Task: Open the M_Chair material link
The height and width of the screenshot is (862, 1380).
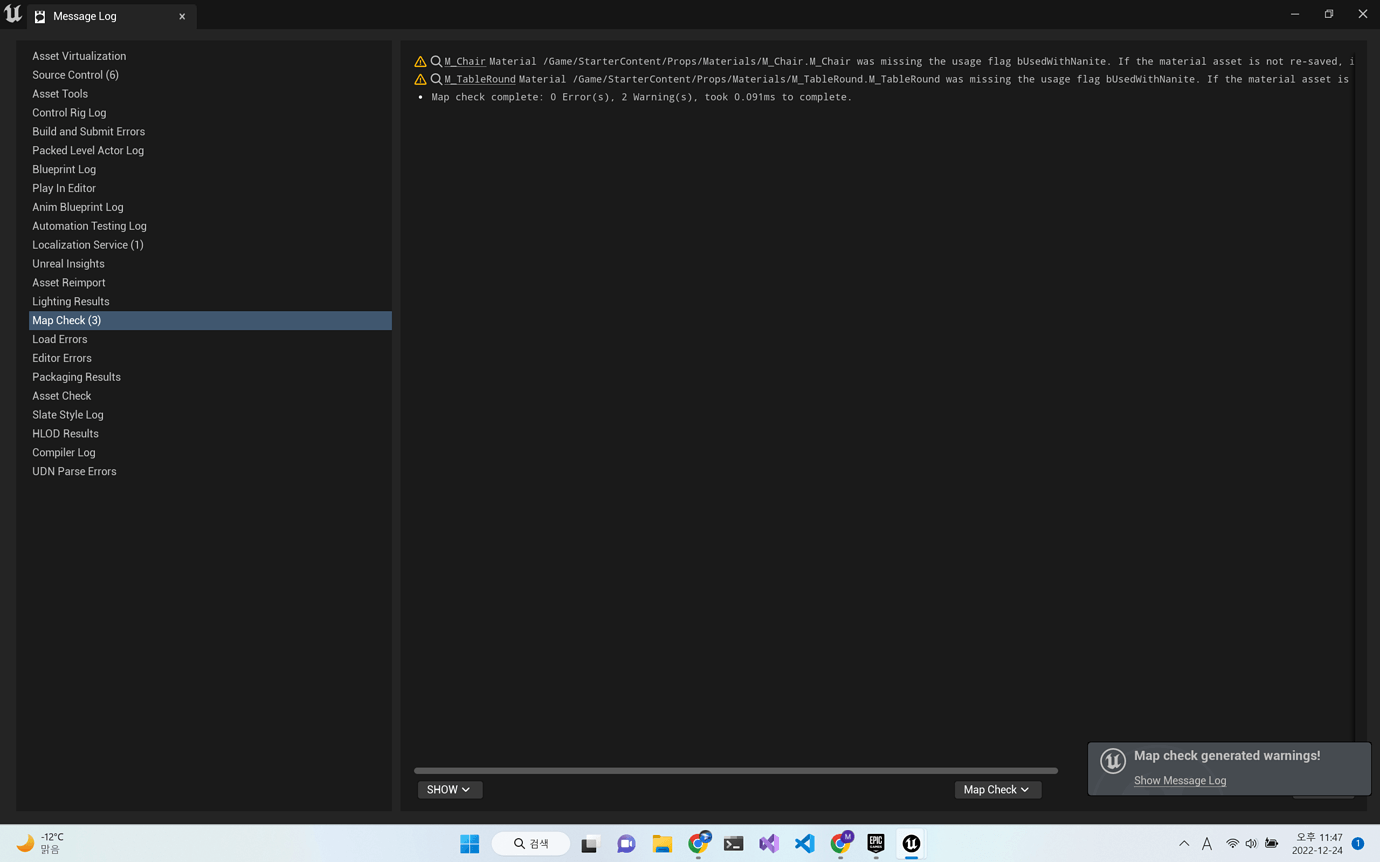Action: [x=463, y=61]
